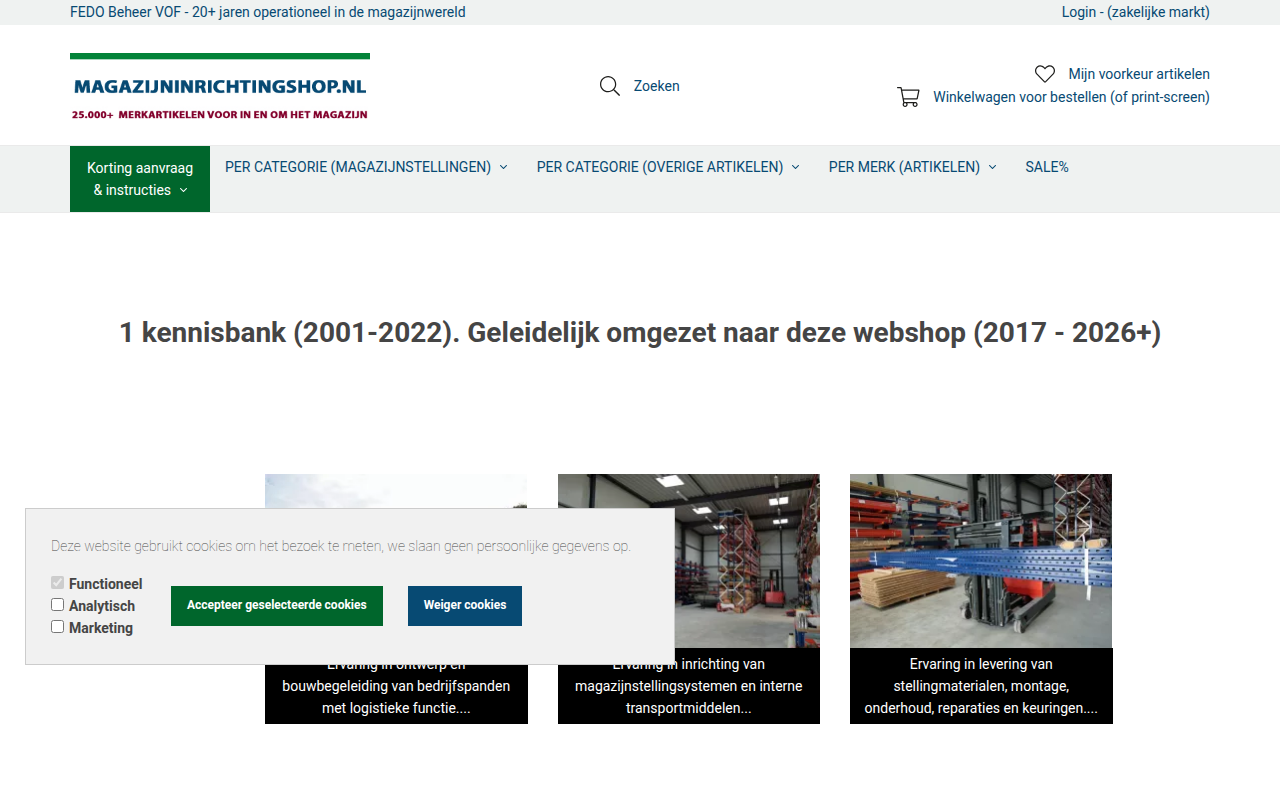Image resolution: width=1280 pixels, height=800 pixels.
Task: Open the warehouse racking interior thumbnail
Action: 689,561
